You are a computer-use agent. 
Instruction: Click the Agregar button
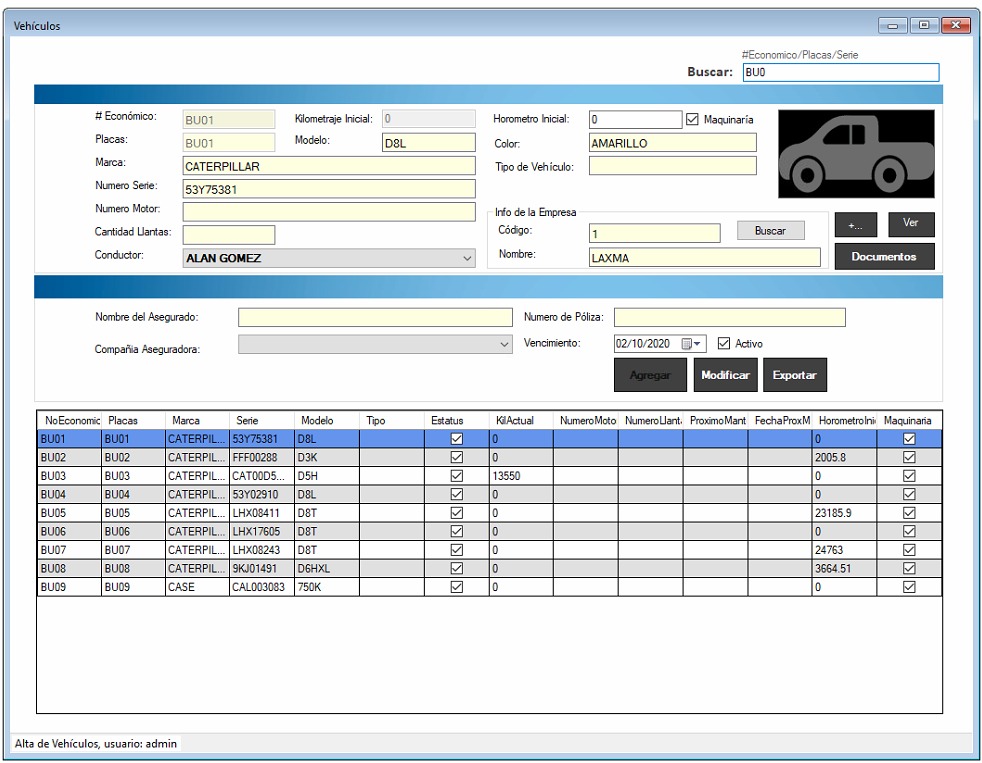[x=650, y=375]
